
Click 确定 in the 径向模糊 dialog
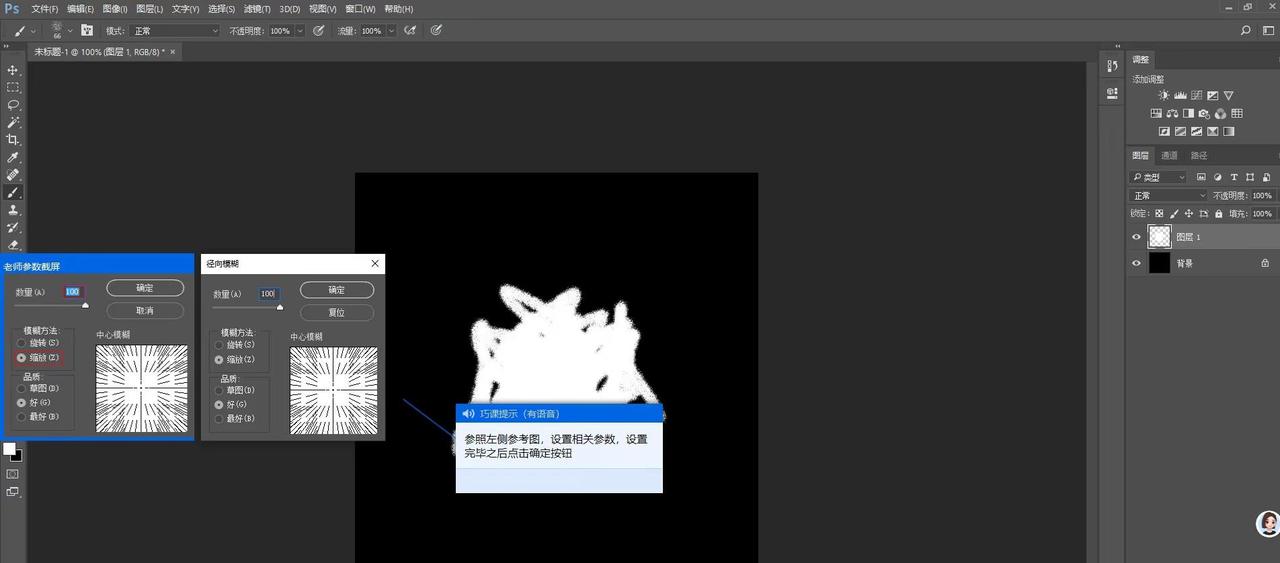point(338,290)
